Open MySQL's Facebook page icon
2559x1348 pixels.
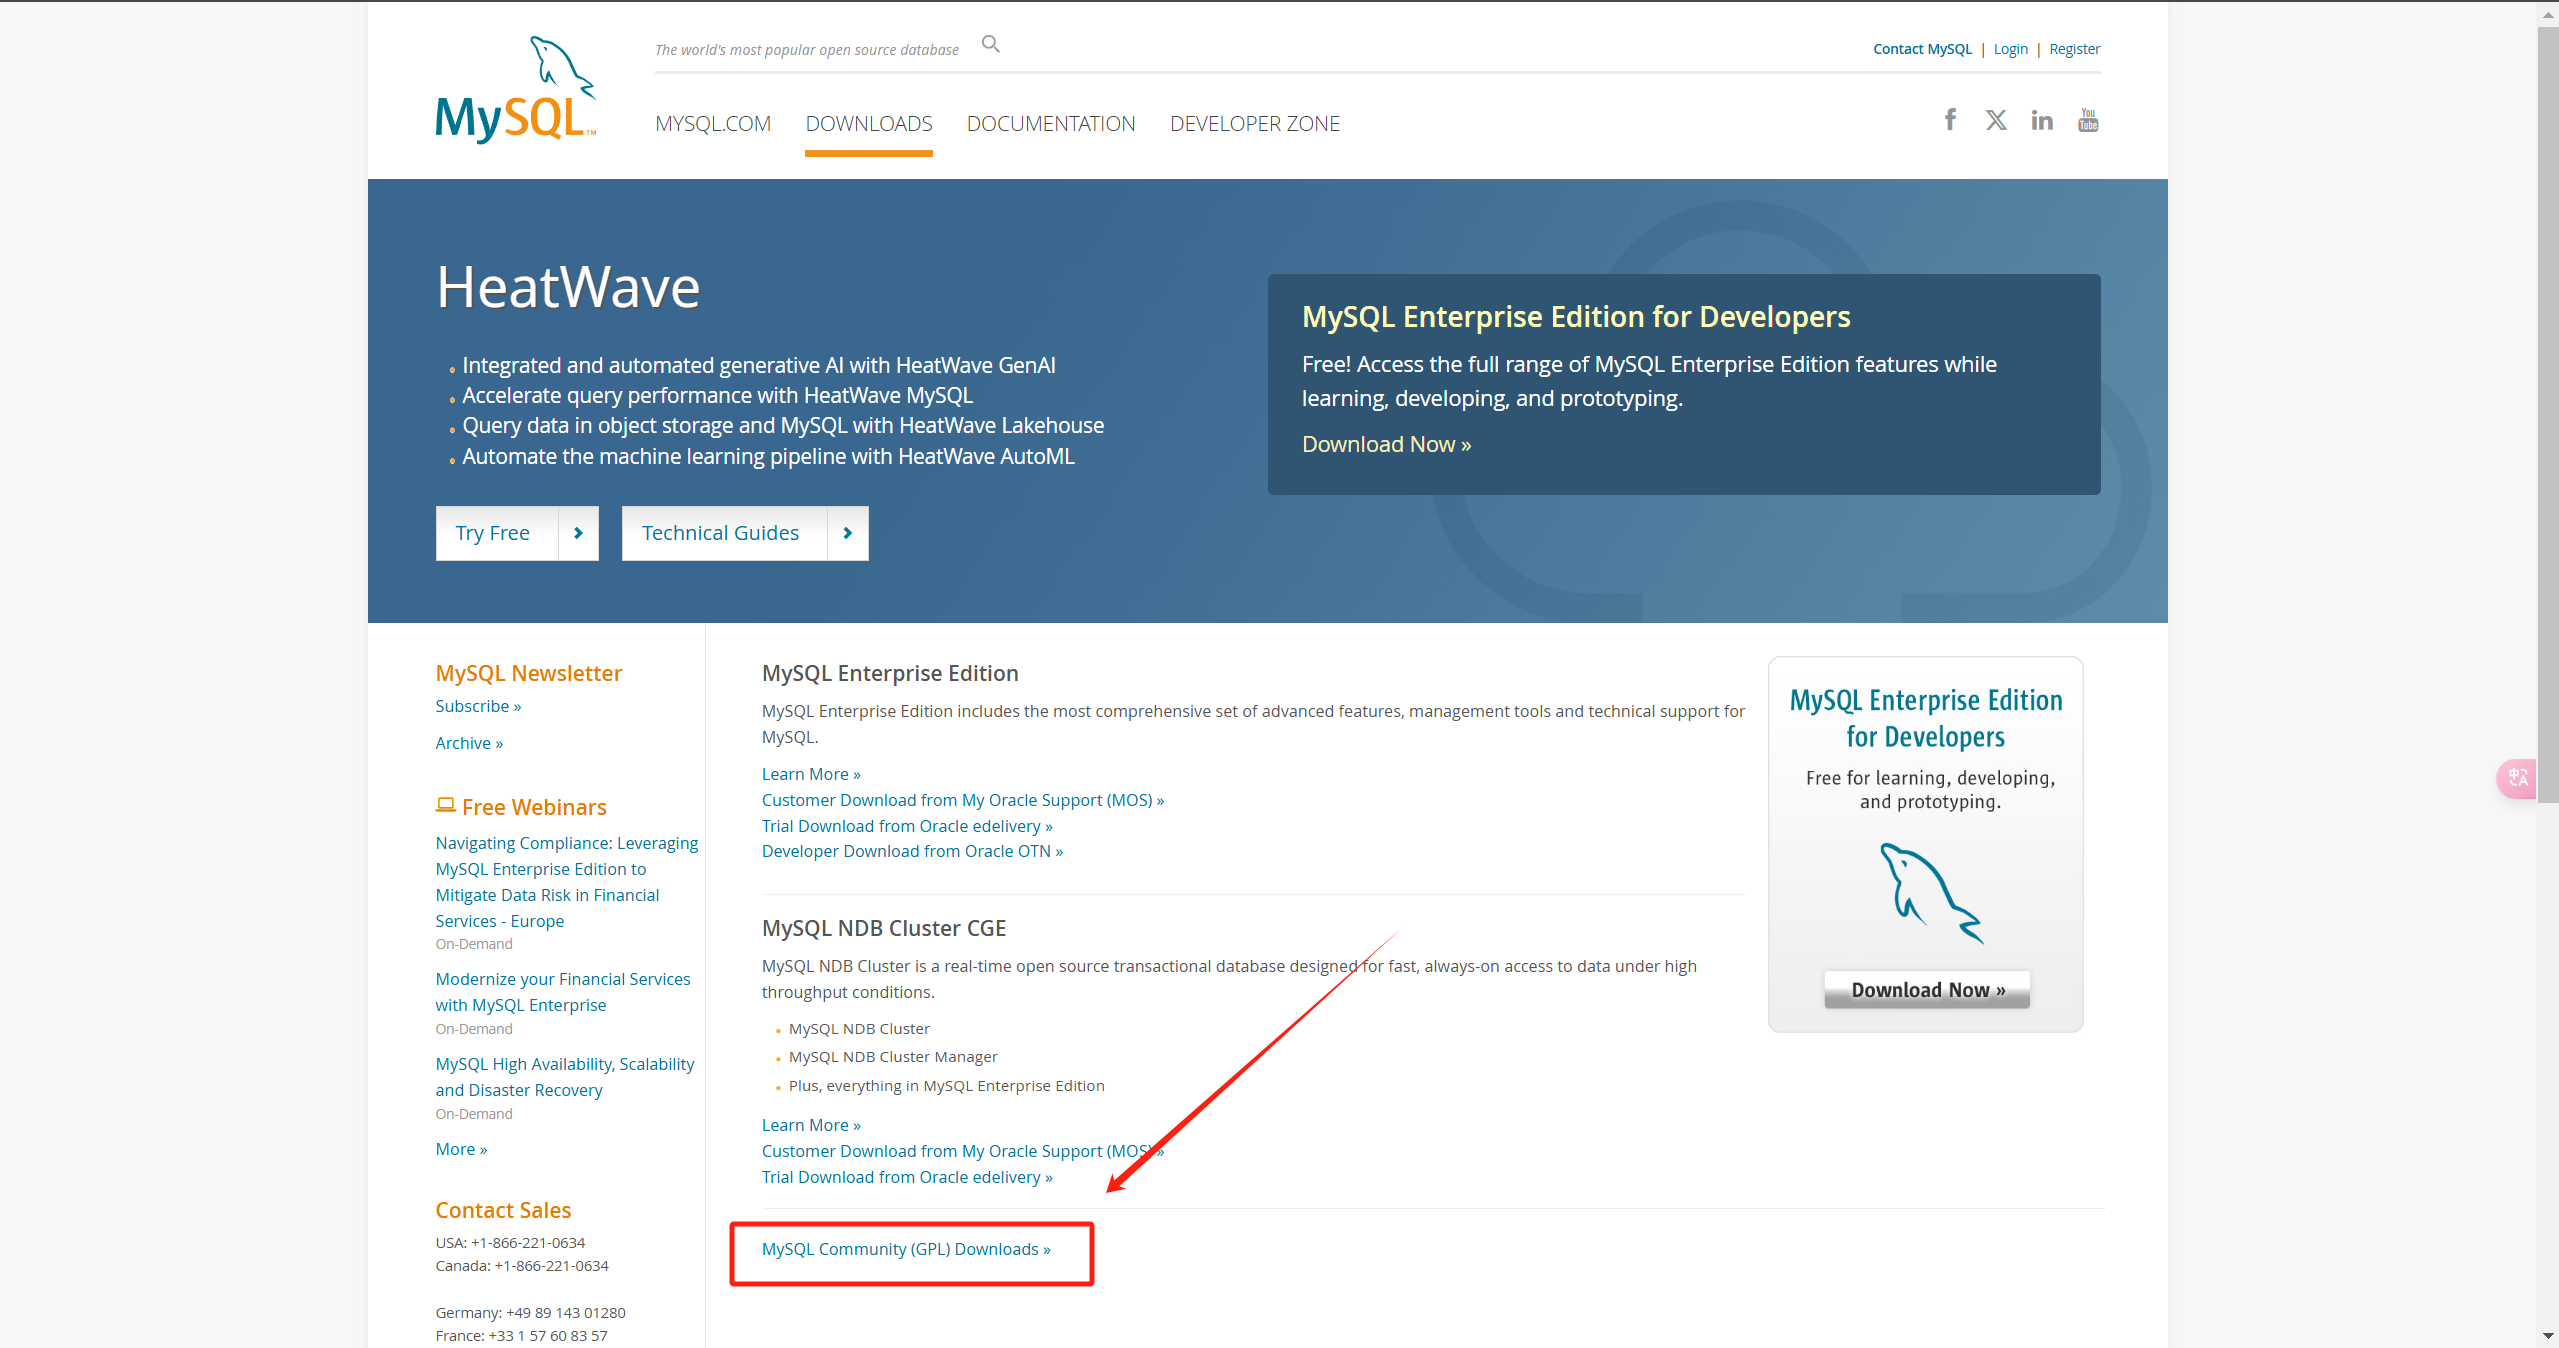(x=1950, y=120)
